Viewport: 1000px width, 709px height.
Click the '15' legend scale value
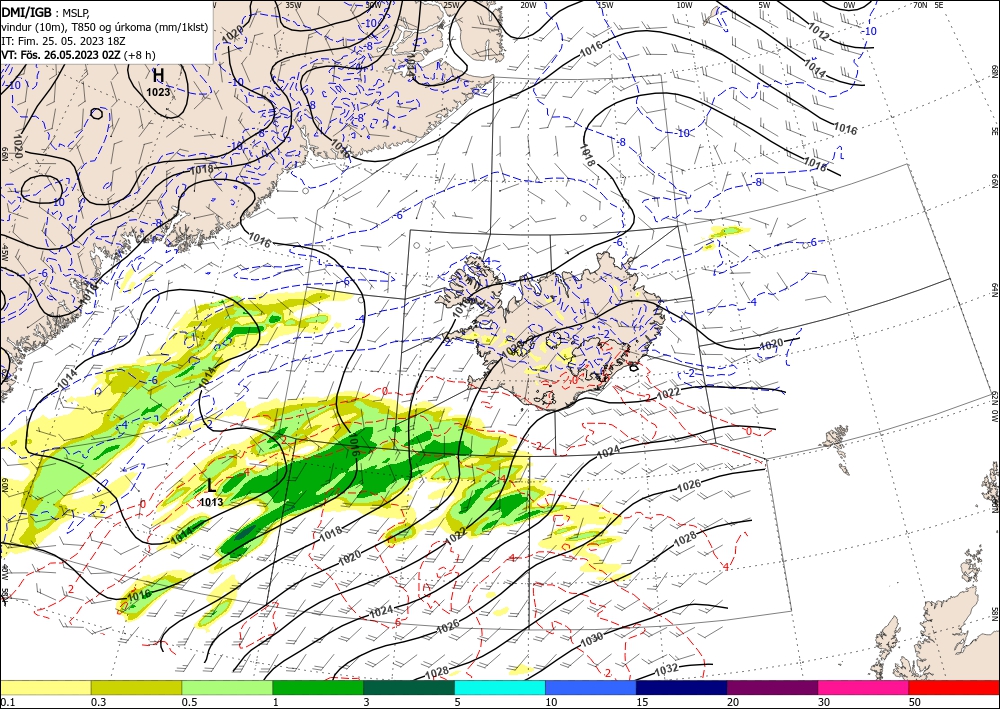(642, 702)
